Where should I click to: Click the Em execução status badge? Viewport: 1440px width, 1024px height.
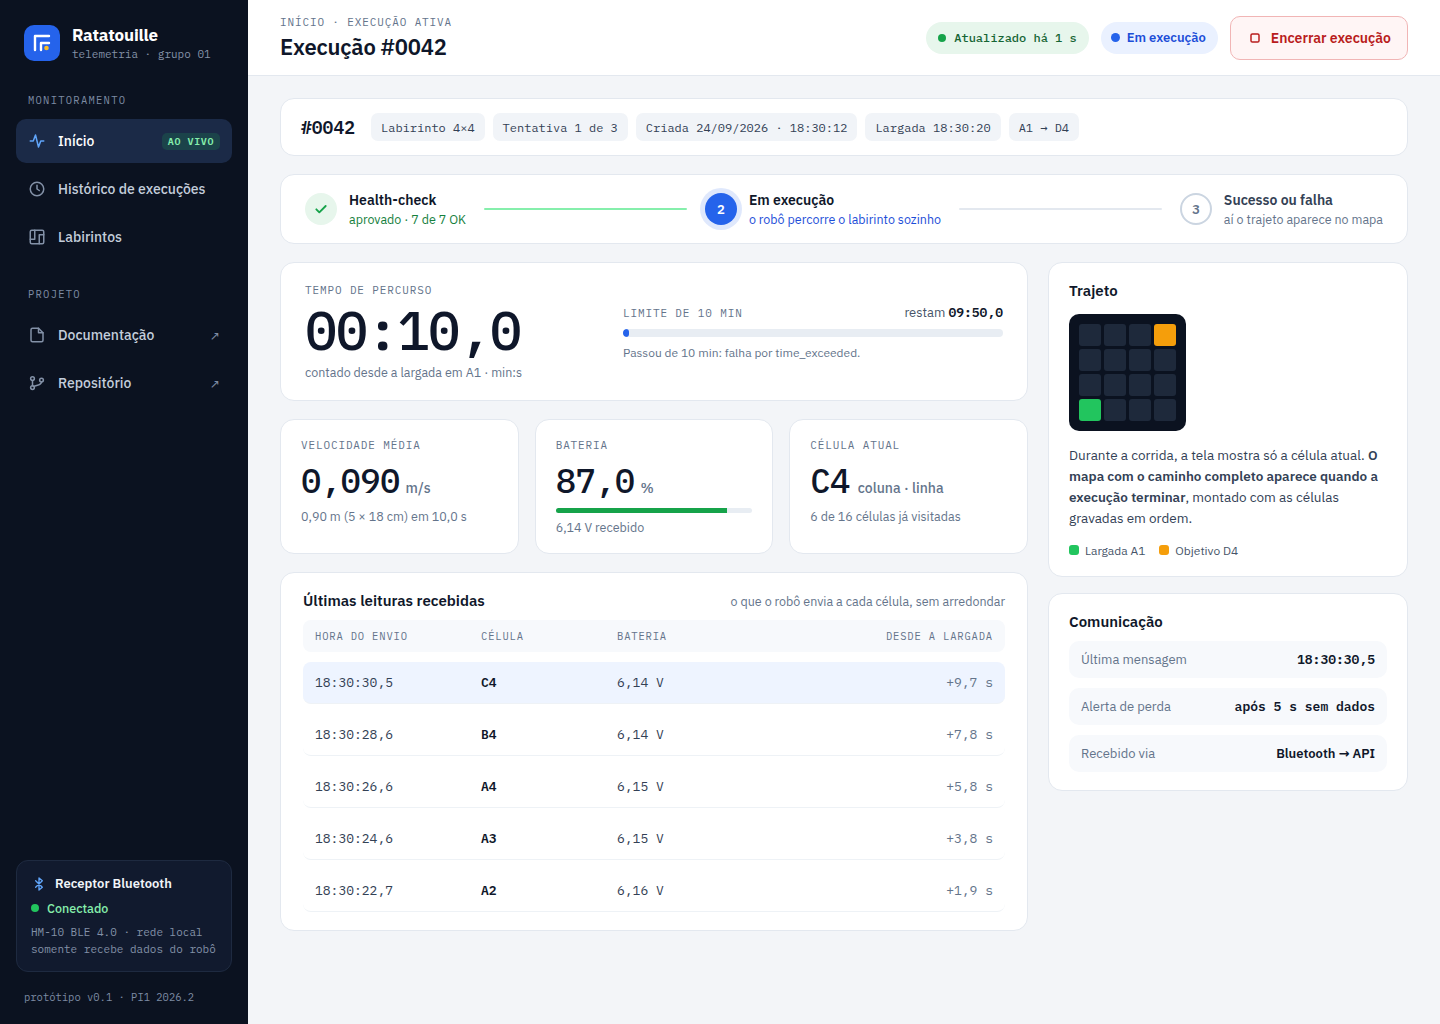[x=1159, y=38]
